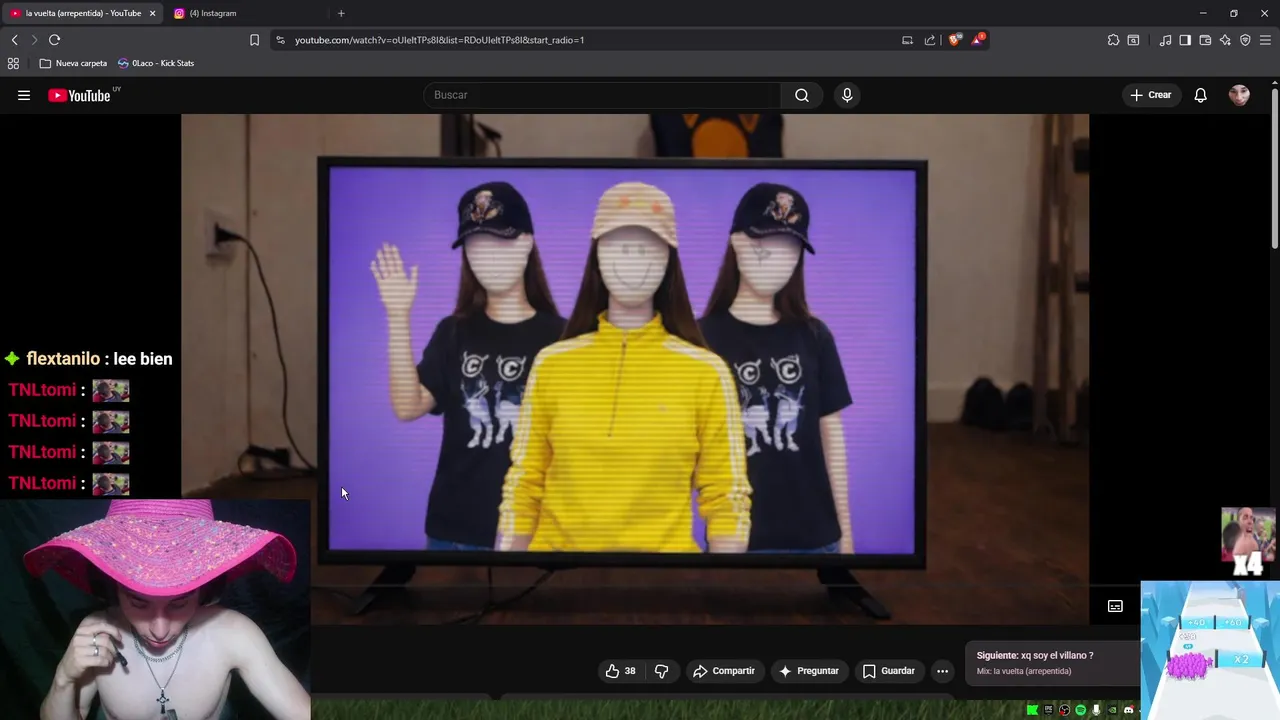Go forward in the browser
Viewport: 1280px width, 720px height.
click(34, 40)
